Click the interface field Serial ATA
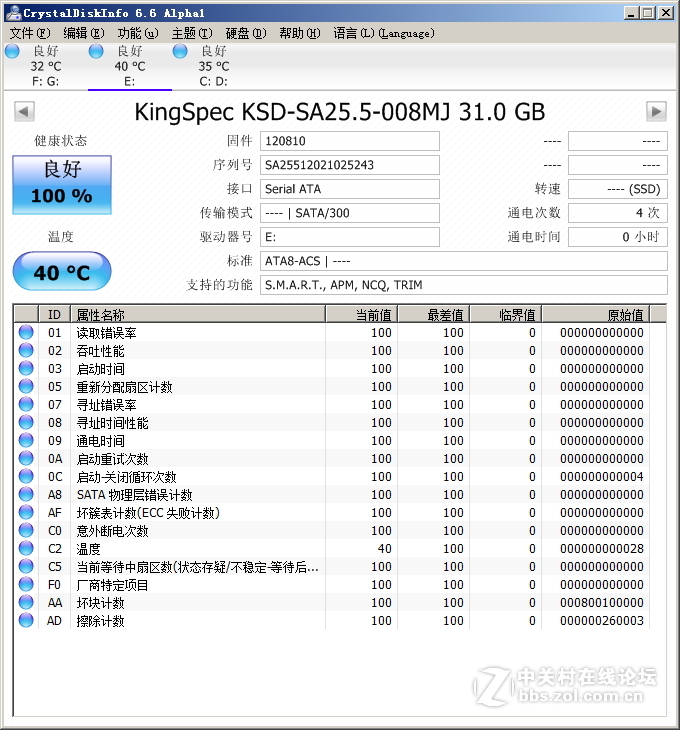The width and height of the screenshot is (680, 730). click(350, 189)
